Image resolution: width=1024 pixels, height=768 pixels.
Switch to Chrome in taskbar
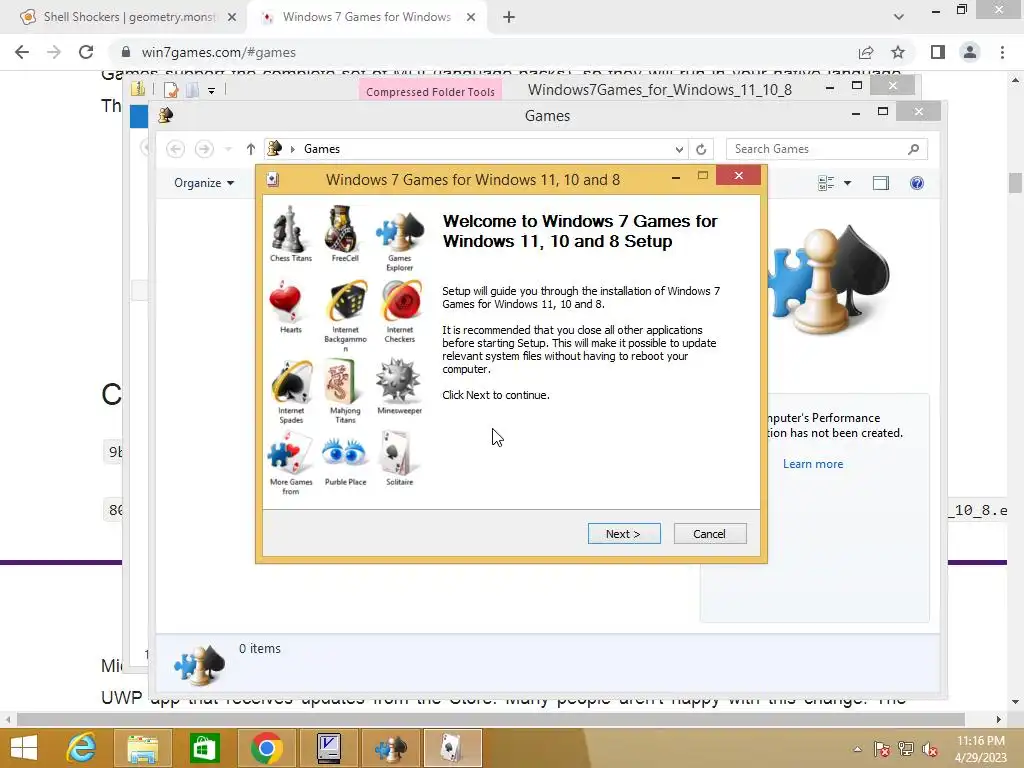(x=266, y=748)
